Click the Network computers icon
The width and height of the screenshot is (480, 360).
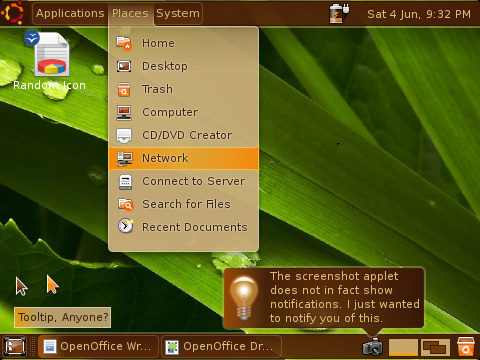[x=125, y=158]
